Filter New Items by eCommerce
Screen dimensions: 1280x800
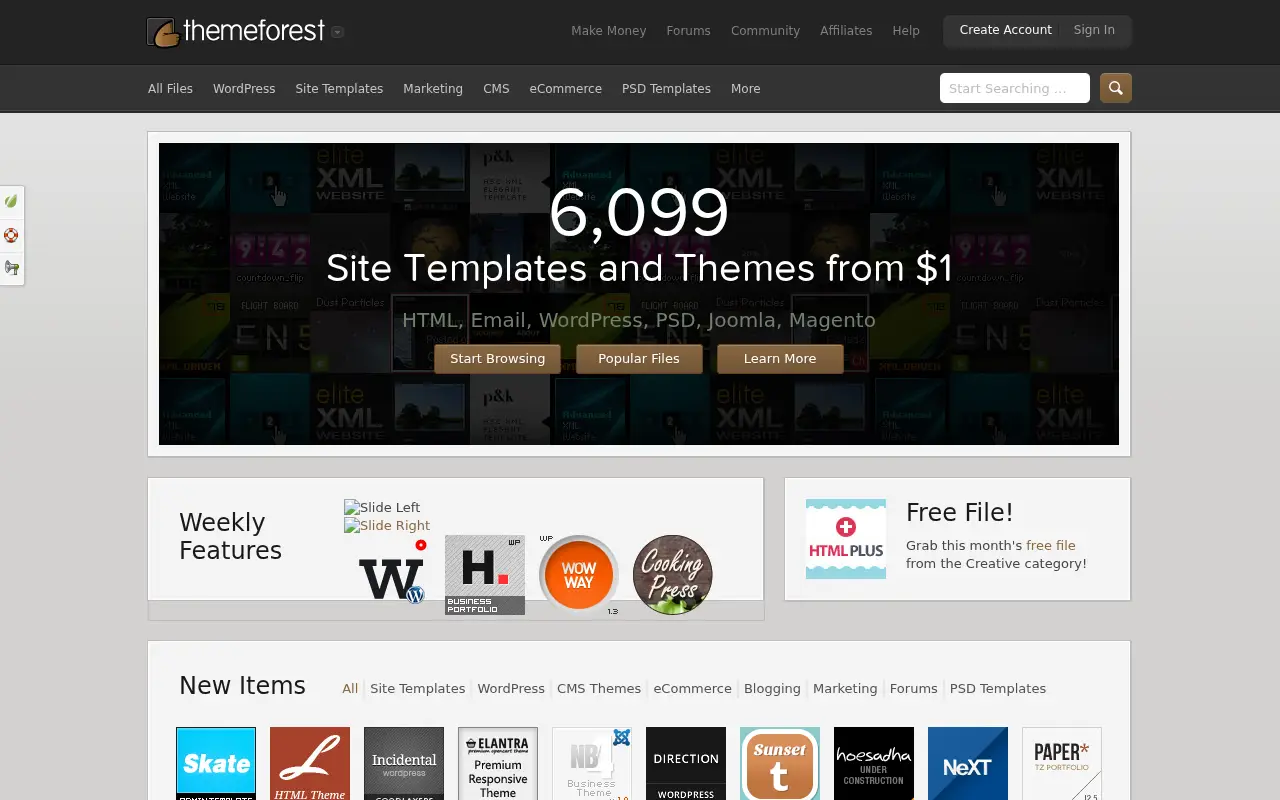(693, 689)
